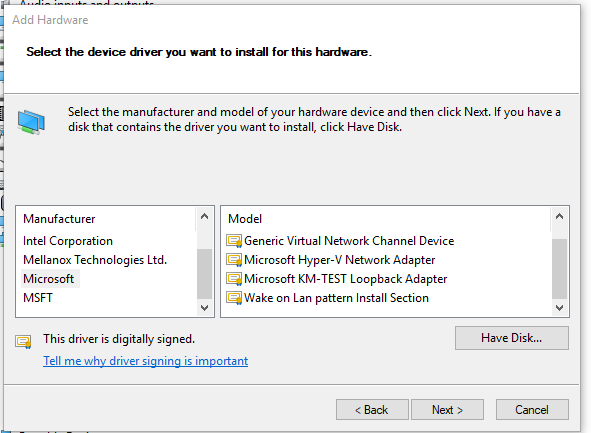
Task: Click the Model list scroll down arrow
Action: 560,308
